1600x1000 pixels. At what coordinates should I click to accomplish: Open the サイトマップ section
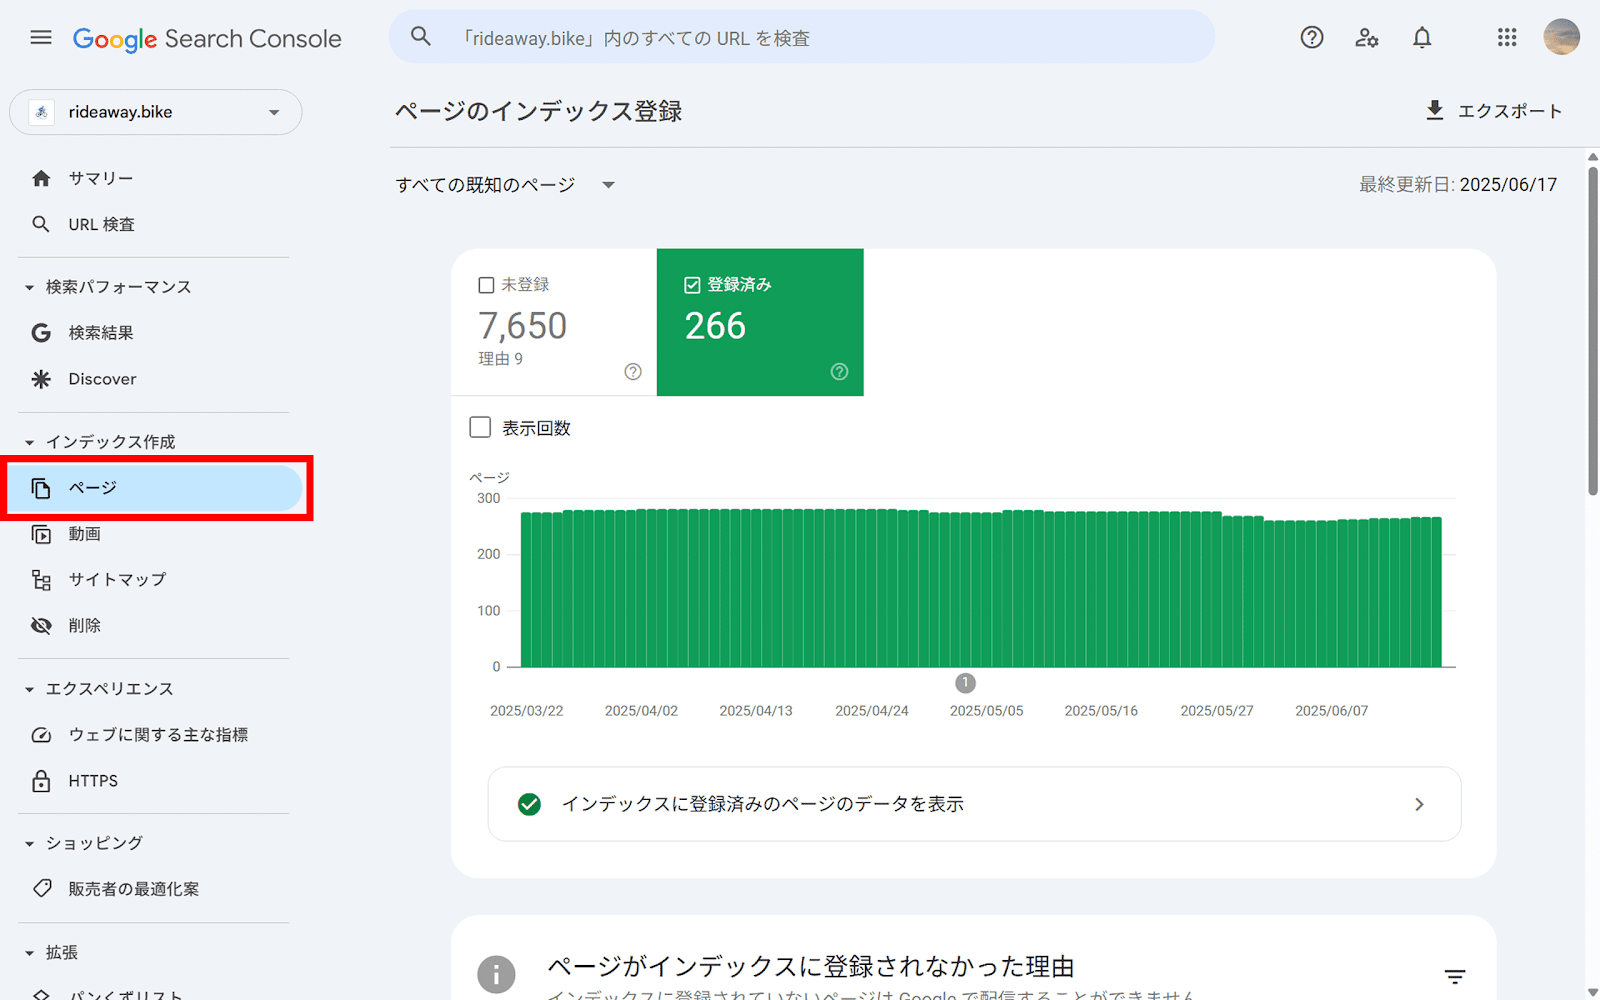click(117, 579)
